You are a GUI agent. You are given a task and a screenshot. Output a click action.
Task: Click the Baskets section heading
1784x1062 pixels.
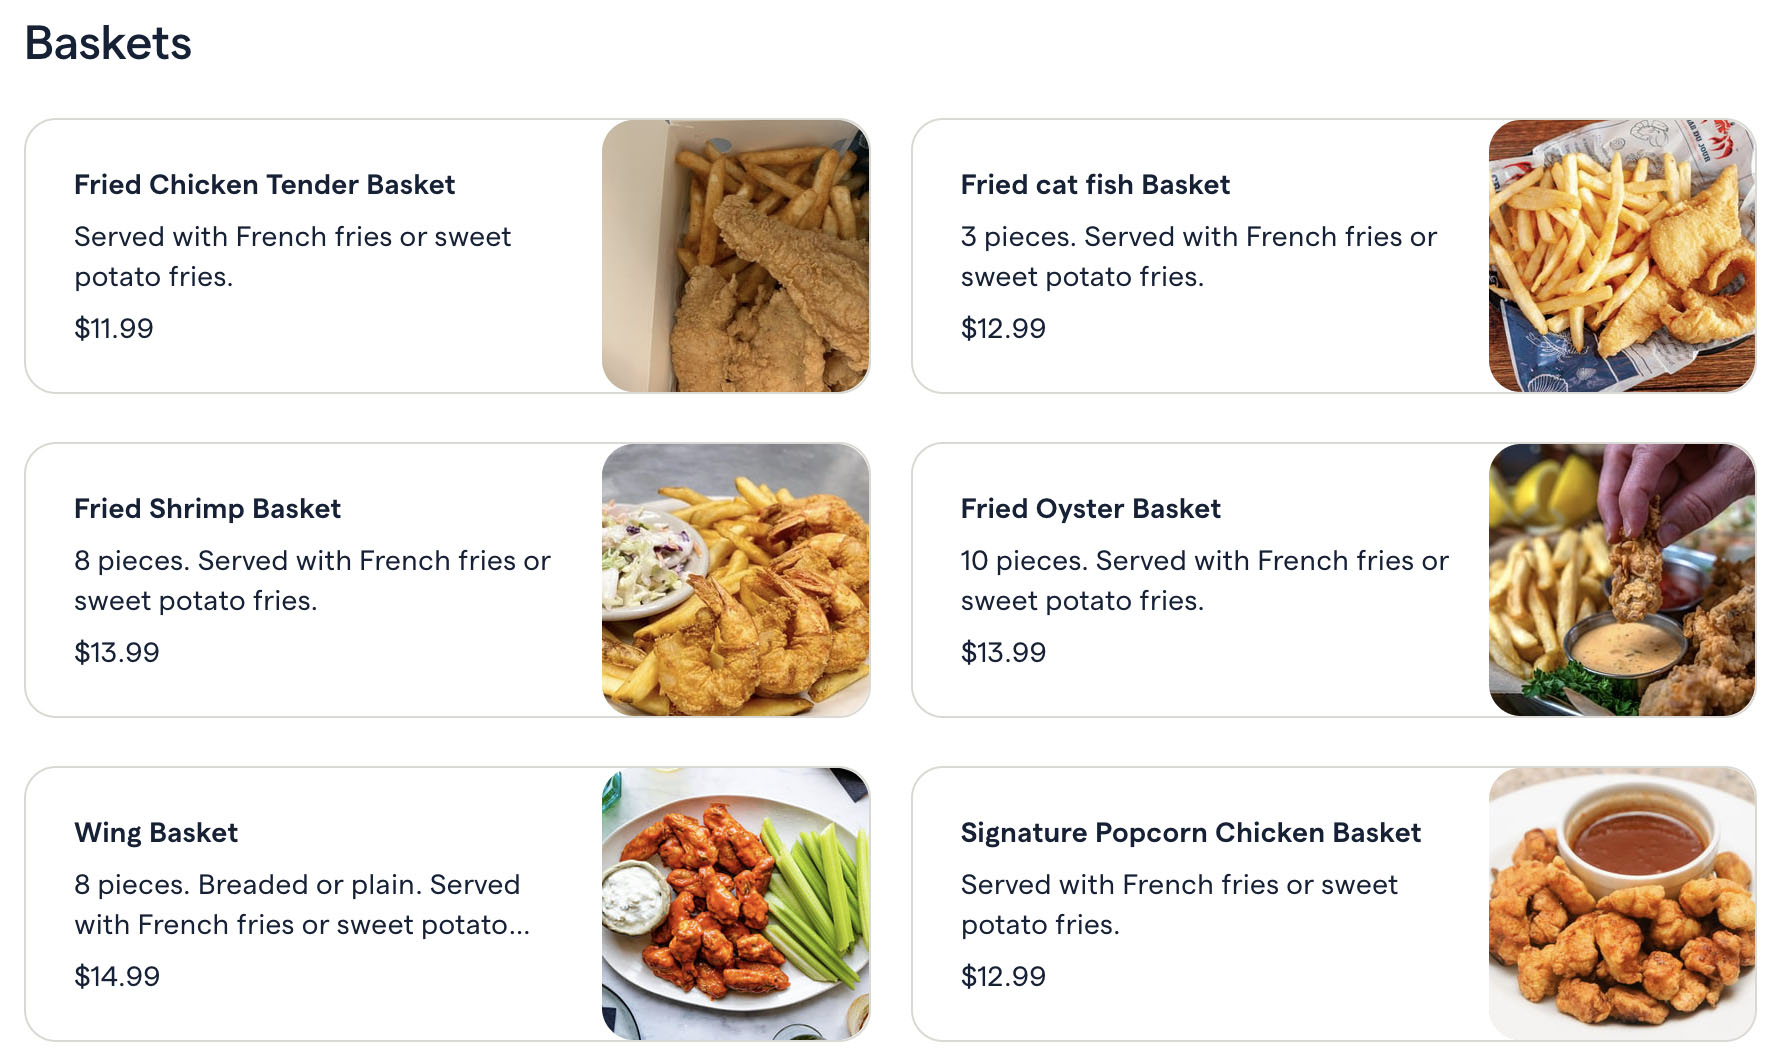[x=108, y=43]
